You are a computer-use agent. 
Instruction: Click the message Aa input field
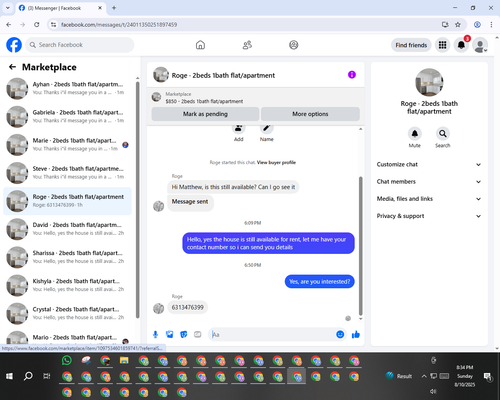(273, 334)
